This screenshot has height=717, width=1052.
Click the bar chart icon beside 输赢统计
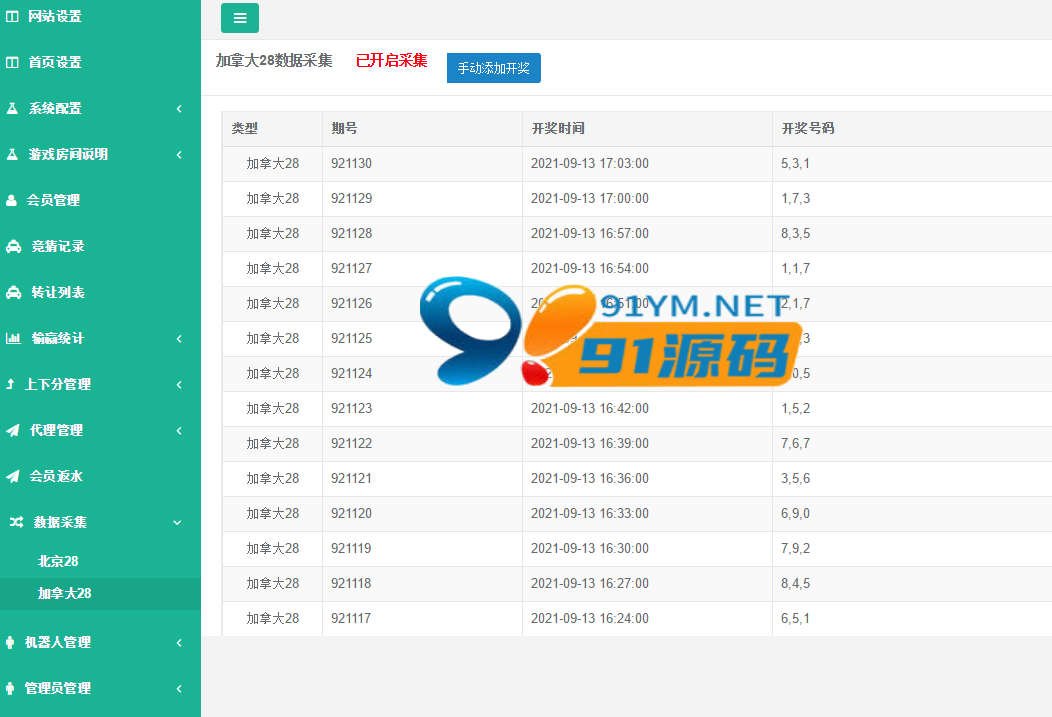13,338
